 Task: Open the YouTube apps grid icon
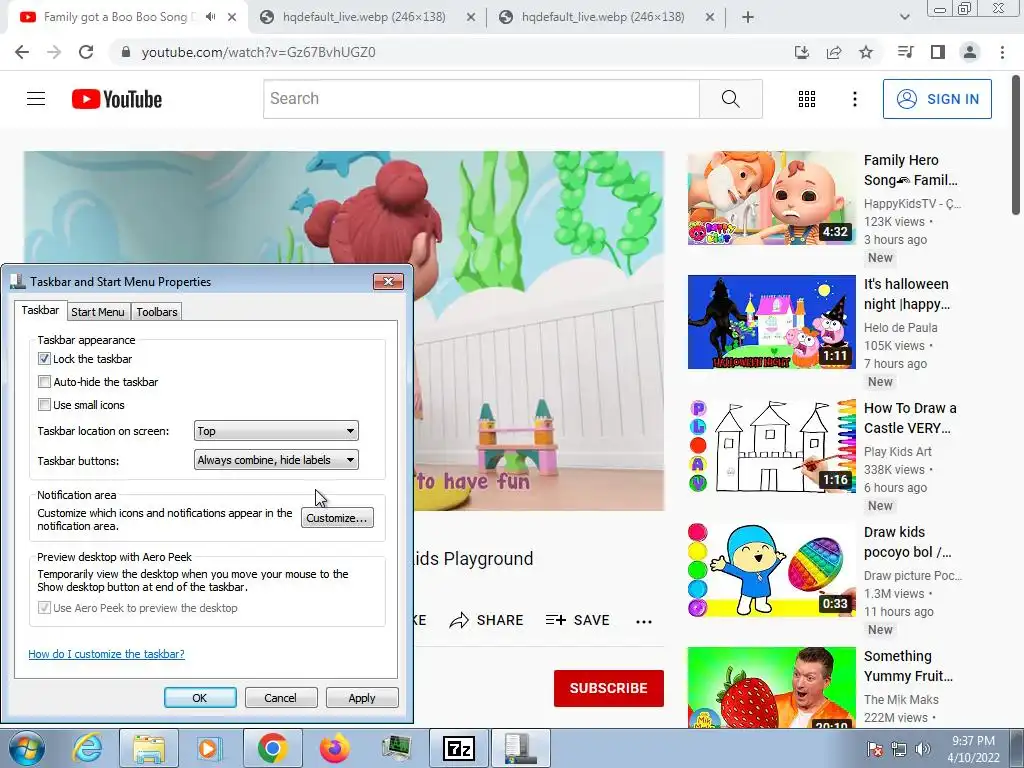pos(807,99)
